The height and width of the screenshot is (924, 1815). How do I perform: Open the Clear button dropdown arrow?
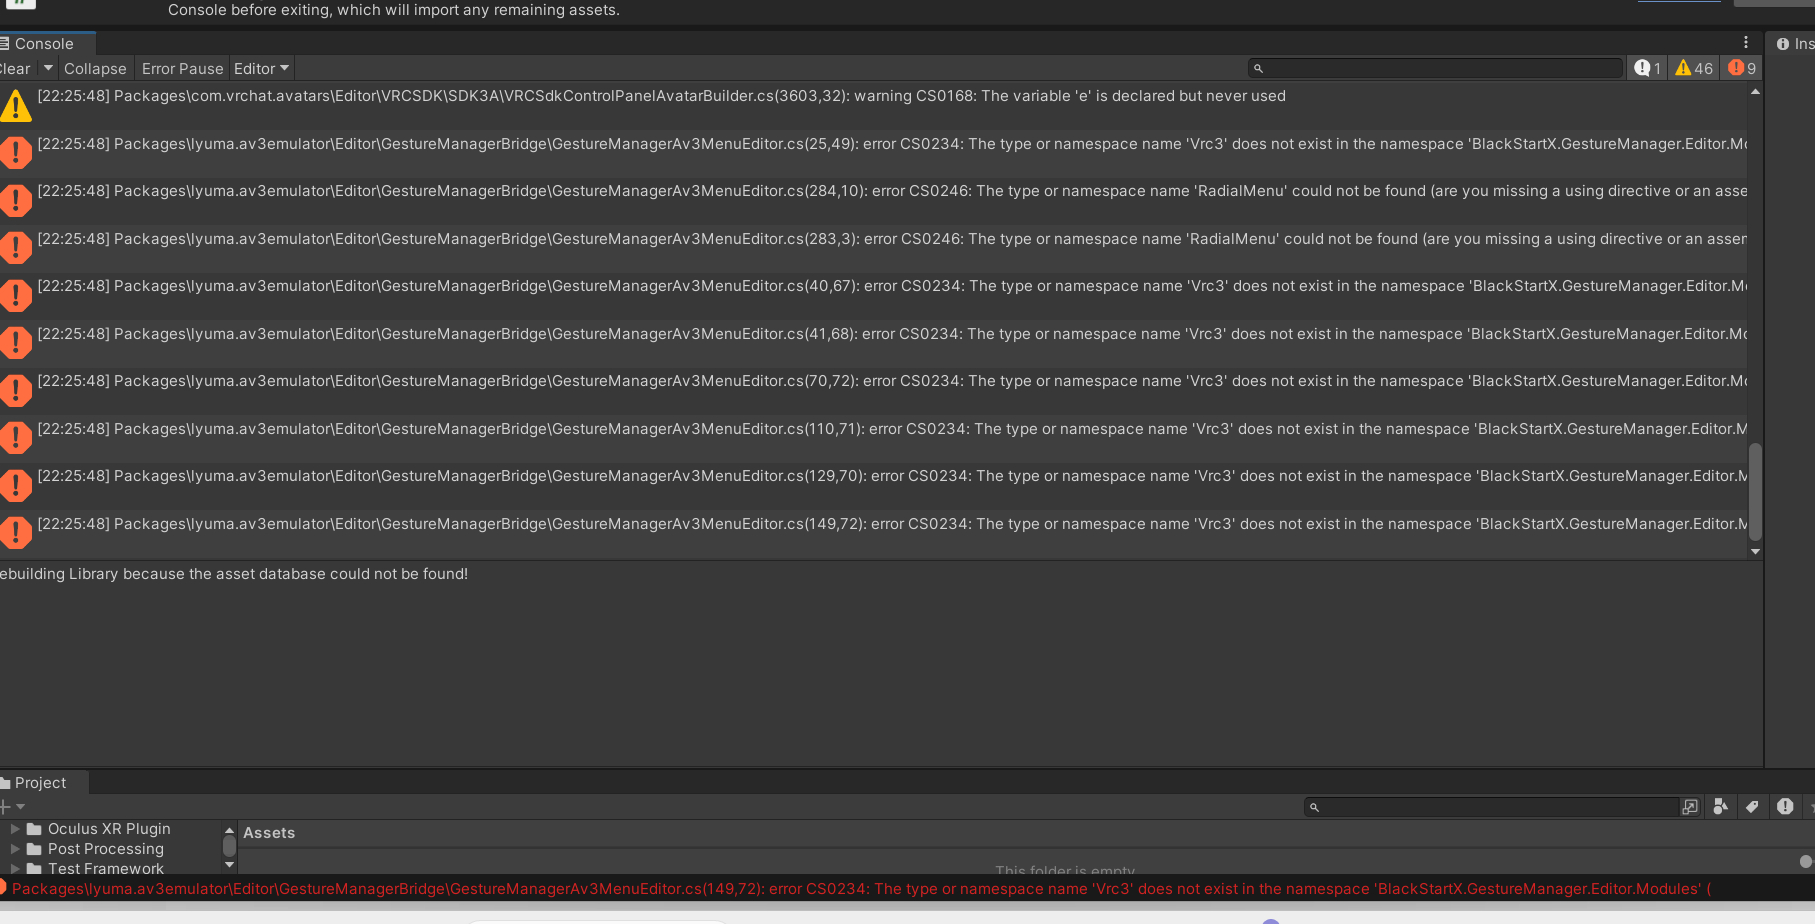tap(48, 68)
